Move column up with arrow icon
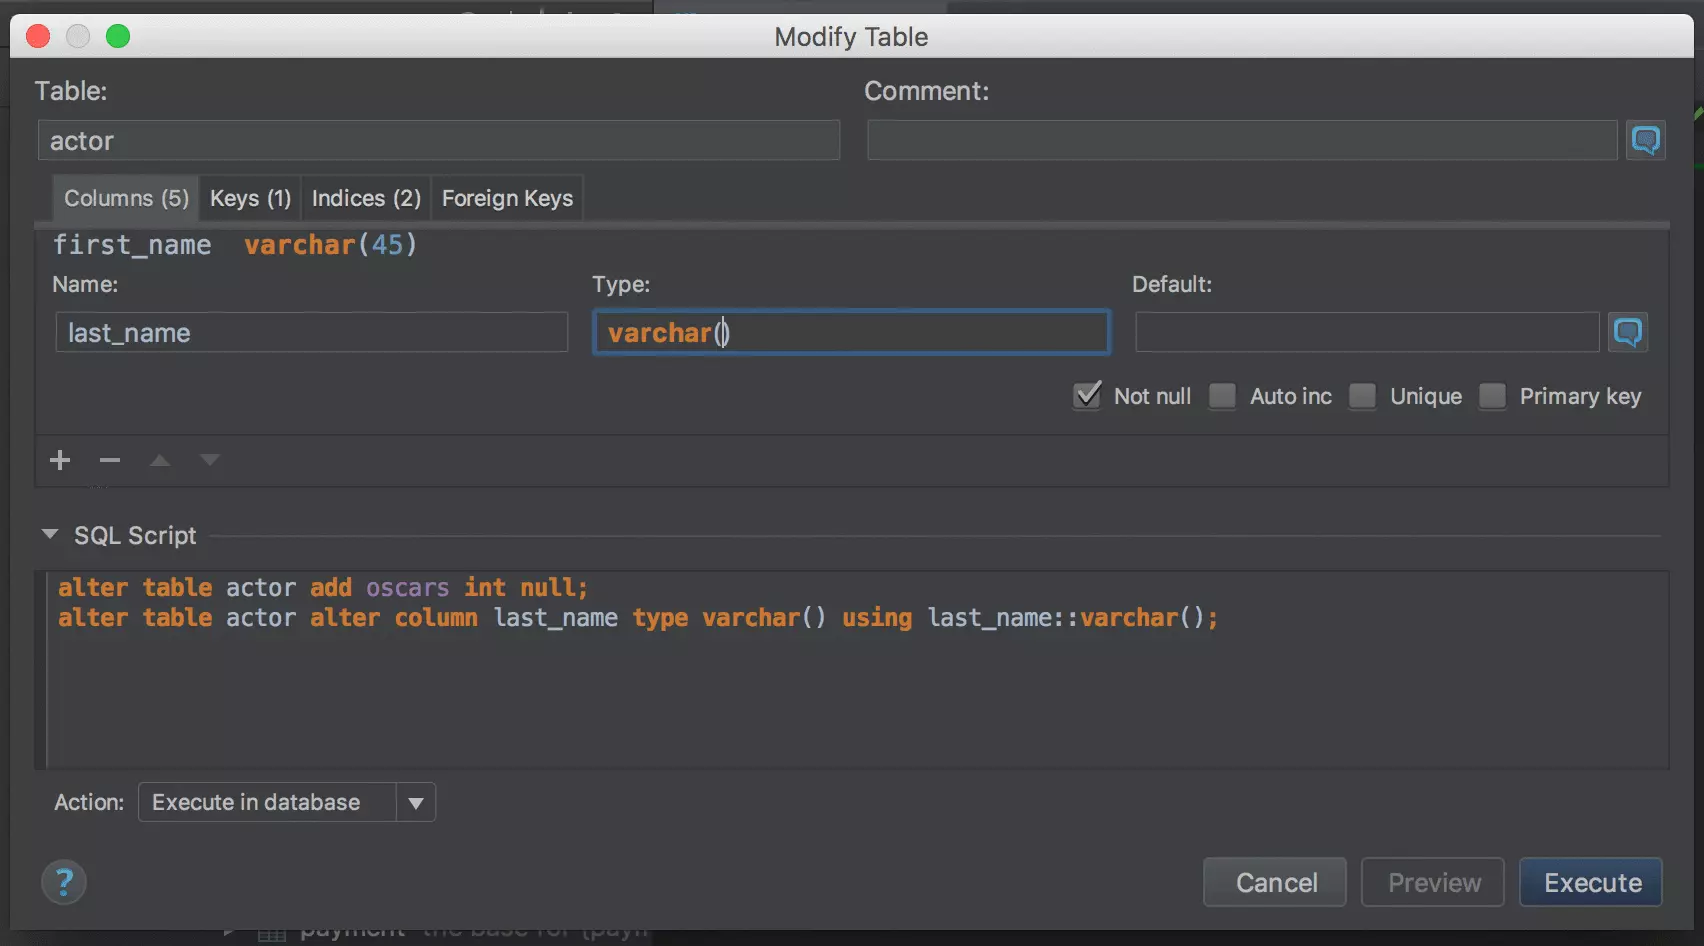The height and width of the screenshot is (946, 1704). [160, 460]
